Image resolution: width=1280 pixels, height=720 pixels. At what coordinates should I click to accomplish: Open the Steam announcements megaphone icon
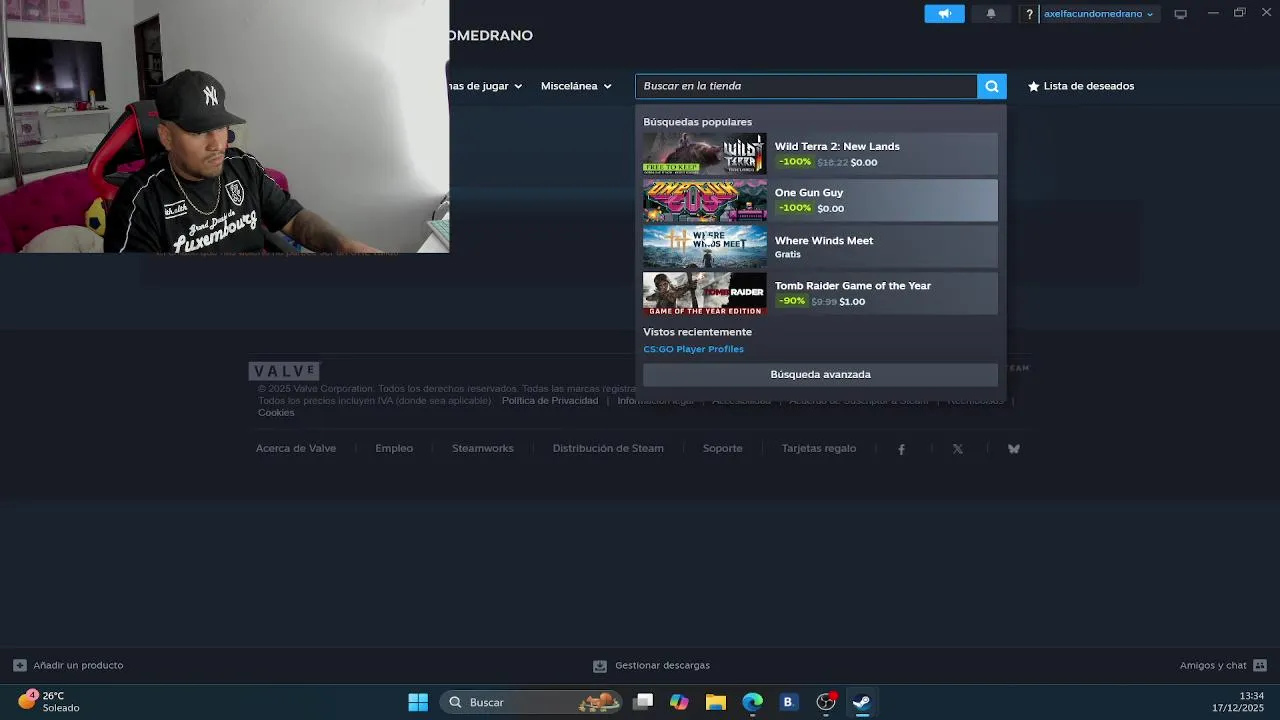(944, 14)
